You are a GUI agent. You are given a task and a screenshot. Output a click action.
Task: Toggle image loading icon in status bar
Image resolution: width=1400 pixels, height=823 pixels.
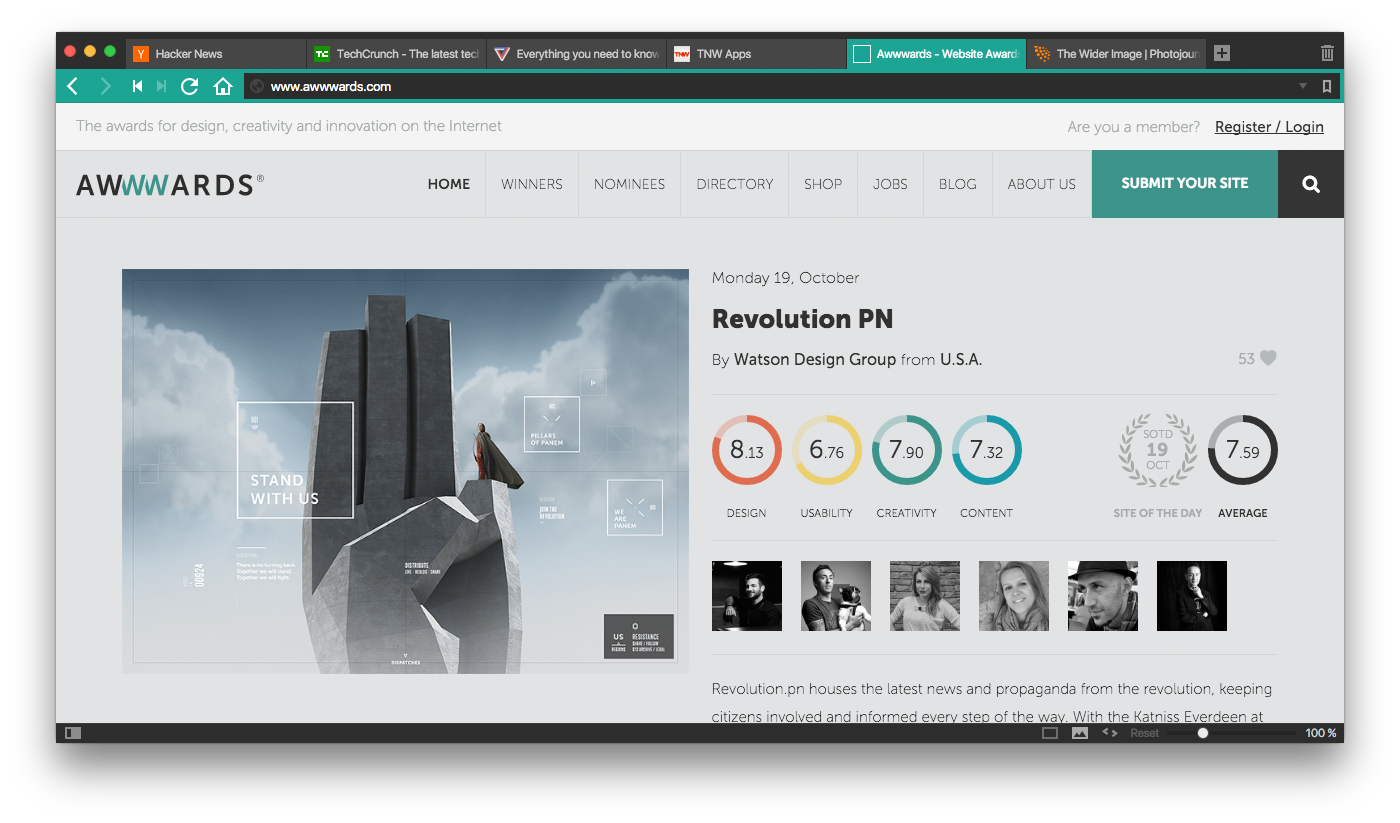[1080, 733]
